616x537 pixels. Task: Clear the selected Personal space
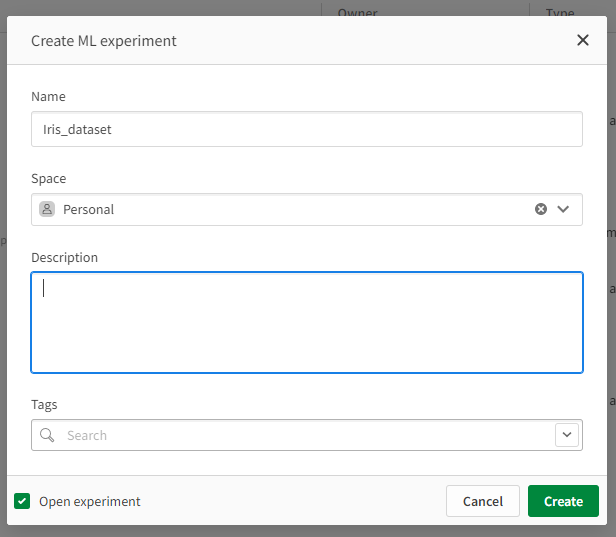click(x=541, y=209)
